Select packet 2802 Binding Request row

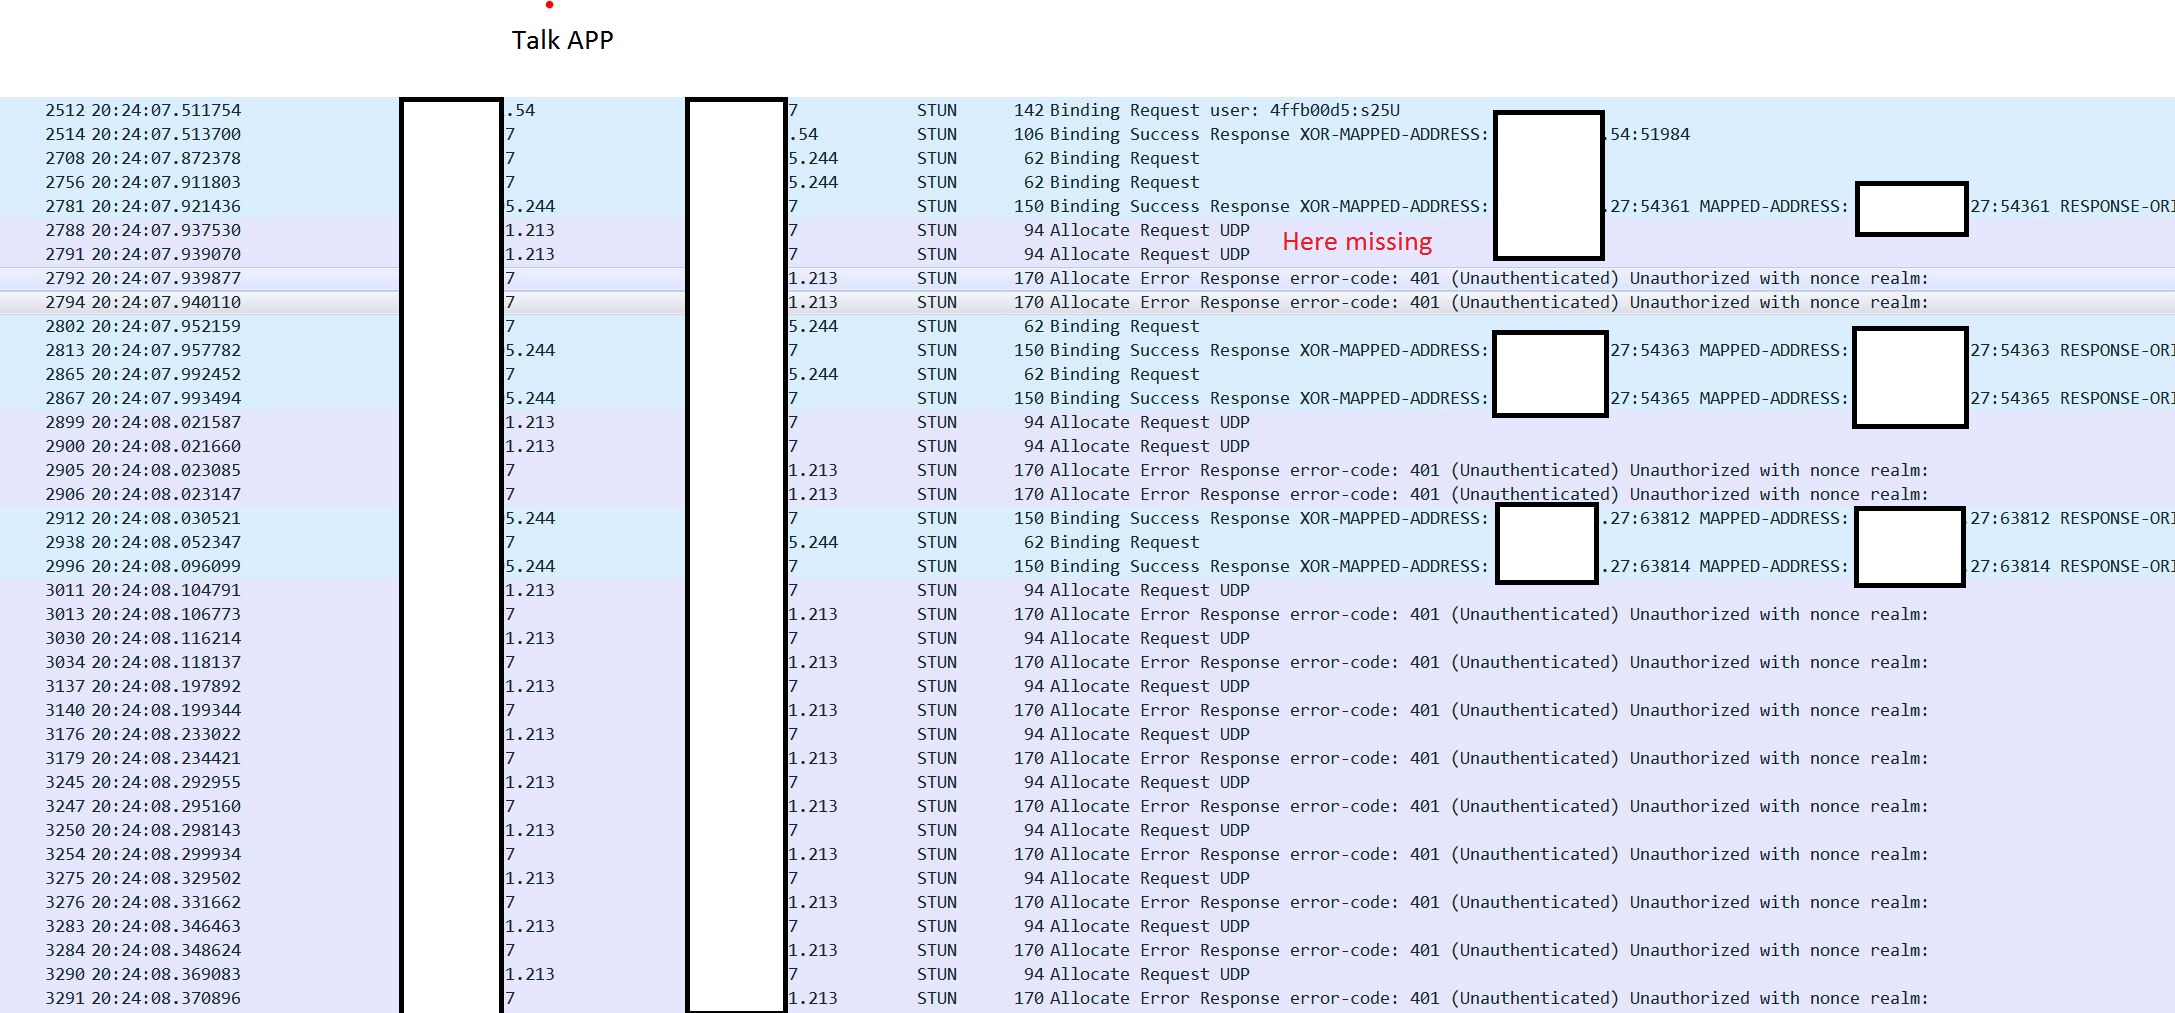click(1087, 326)
